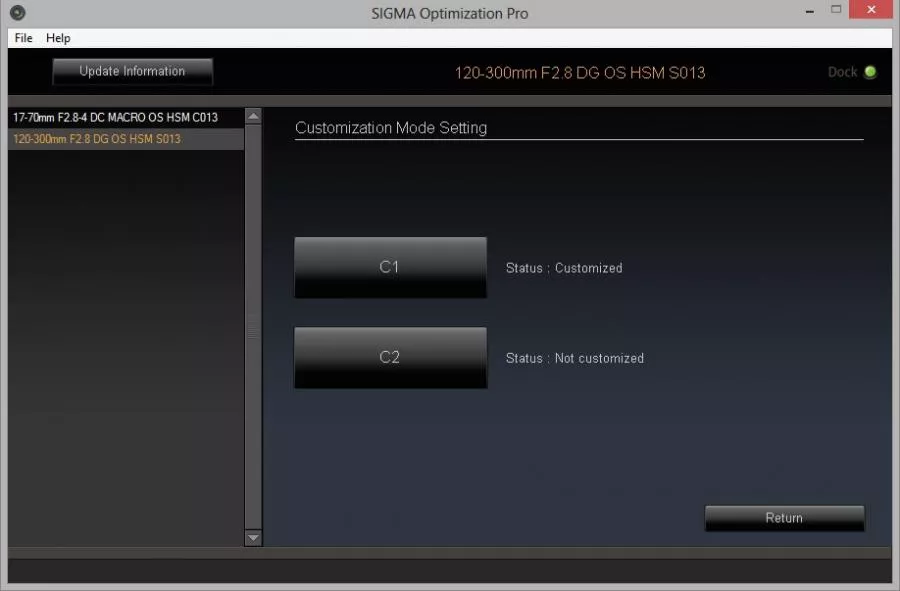Open the C2 custom mode settings

pos(390,357)
